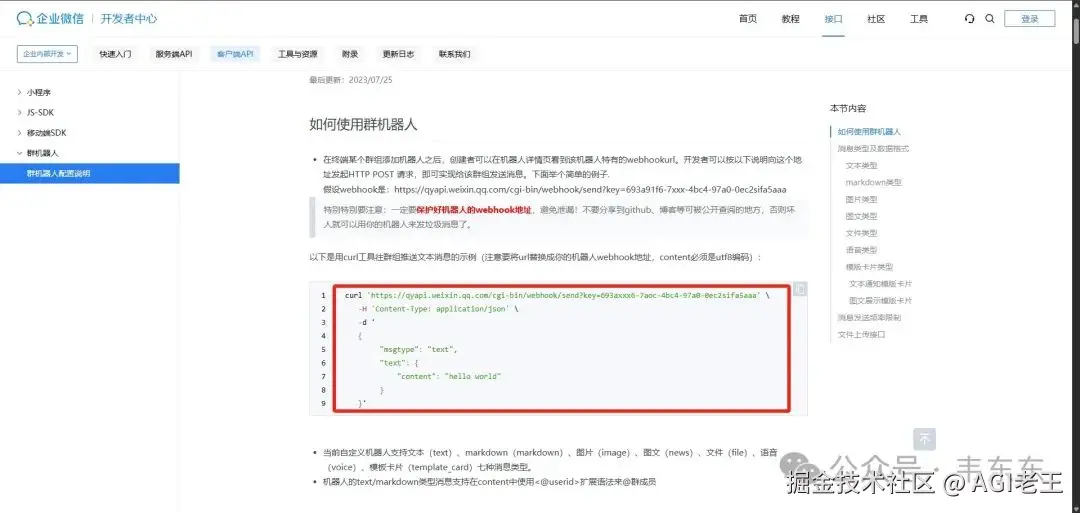
Task: Open the 企业内部开发 dropdown
Action: [x=48, y=54]
